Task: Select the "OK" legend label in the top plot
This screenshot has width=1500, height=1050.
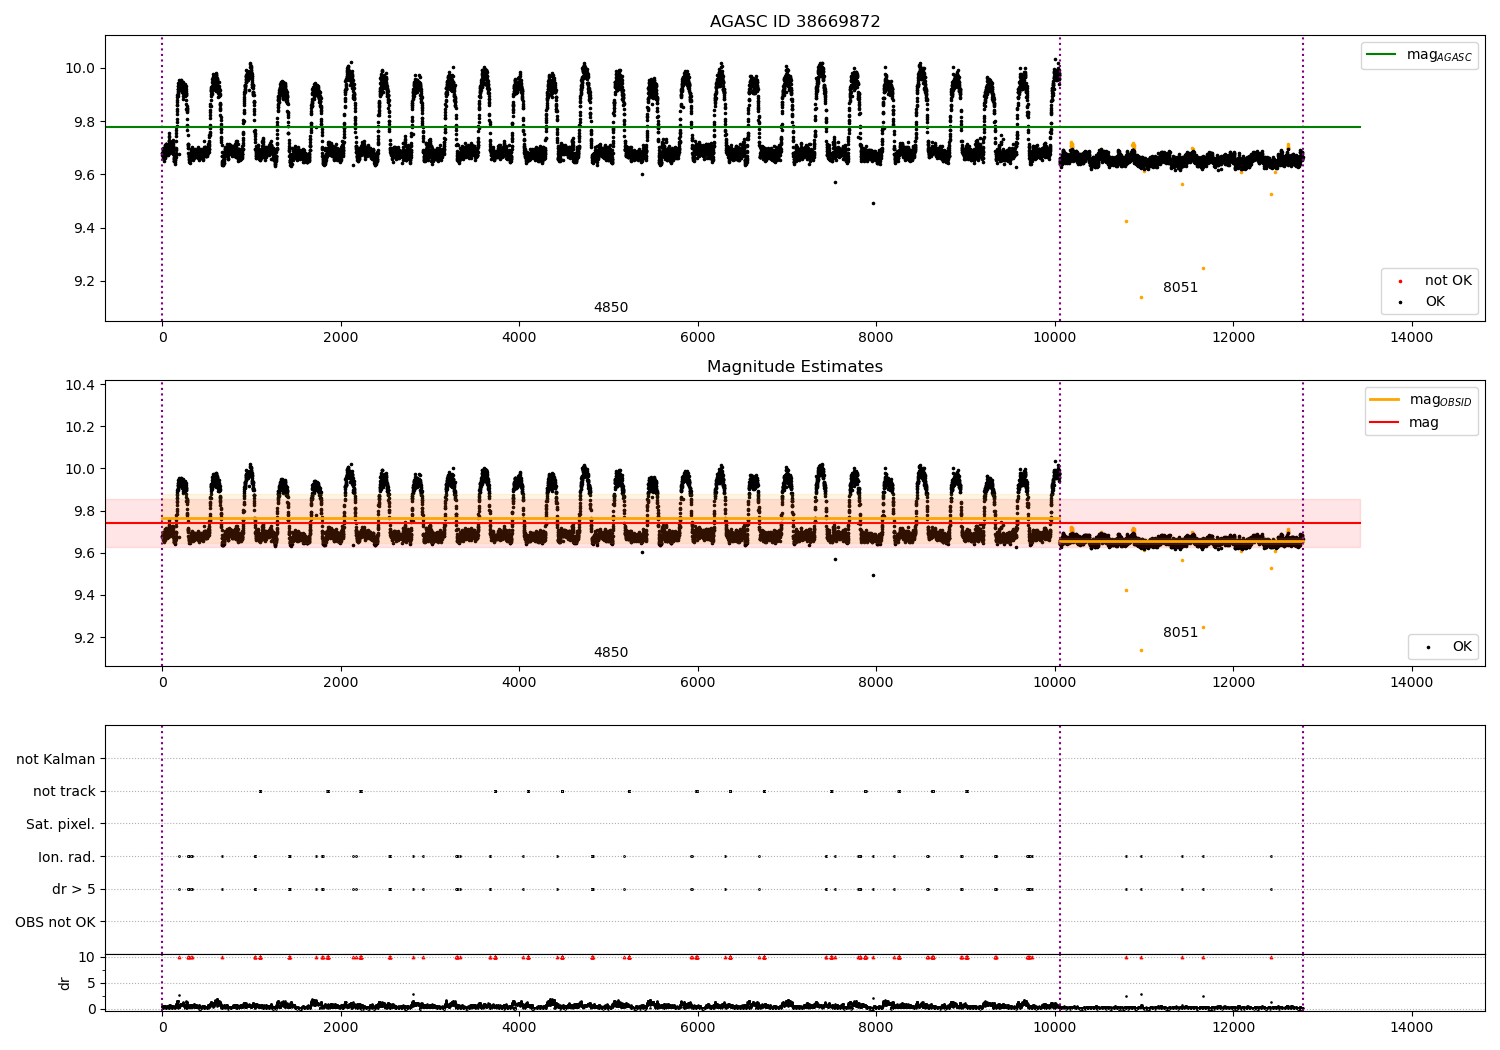Action: pos(1435,302)
